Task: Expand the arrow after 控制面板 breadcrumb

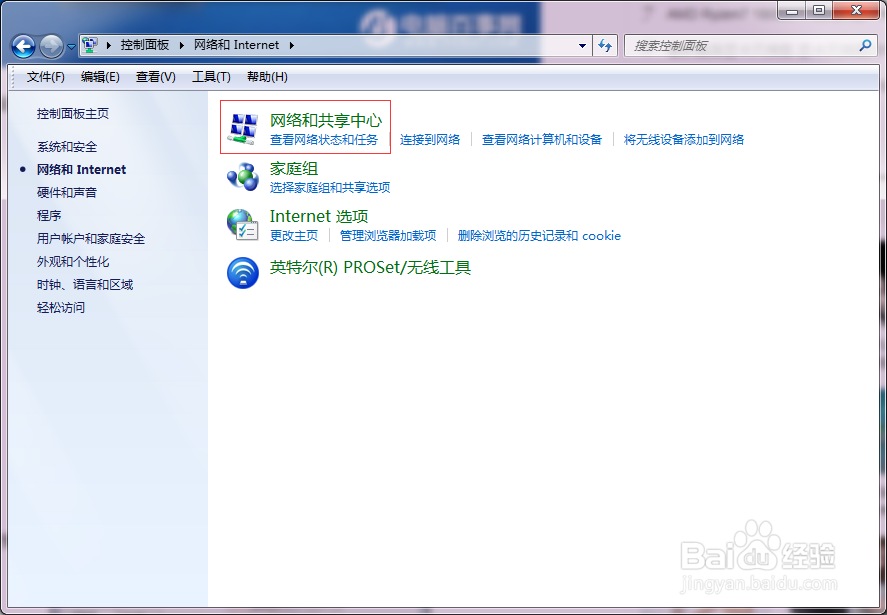Action: tap(182, 45)
